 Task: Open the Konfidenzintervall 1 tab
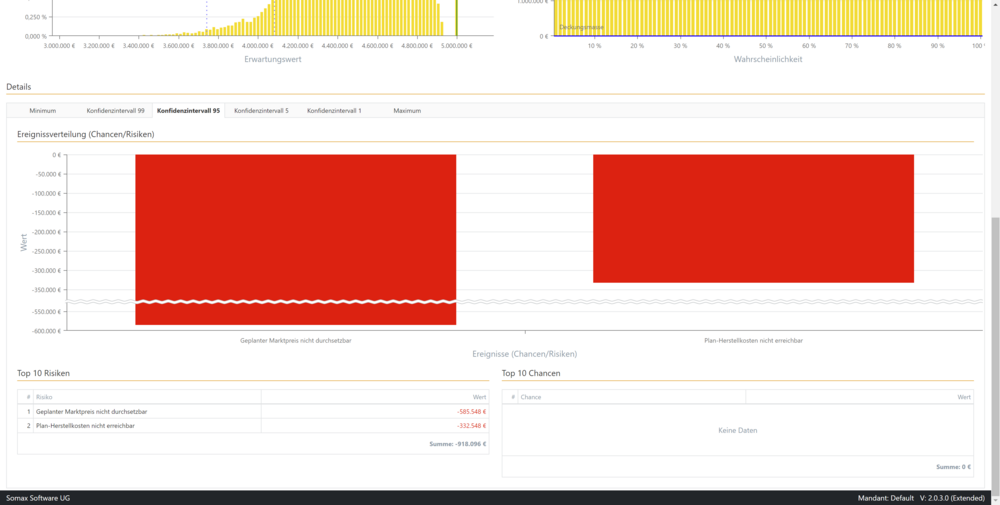[334, 111]
